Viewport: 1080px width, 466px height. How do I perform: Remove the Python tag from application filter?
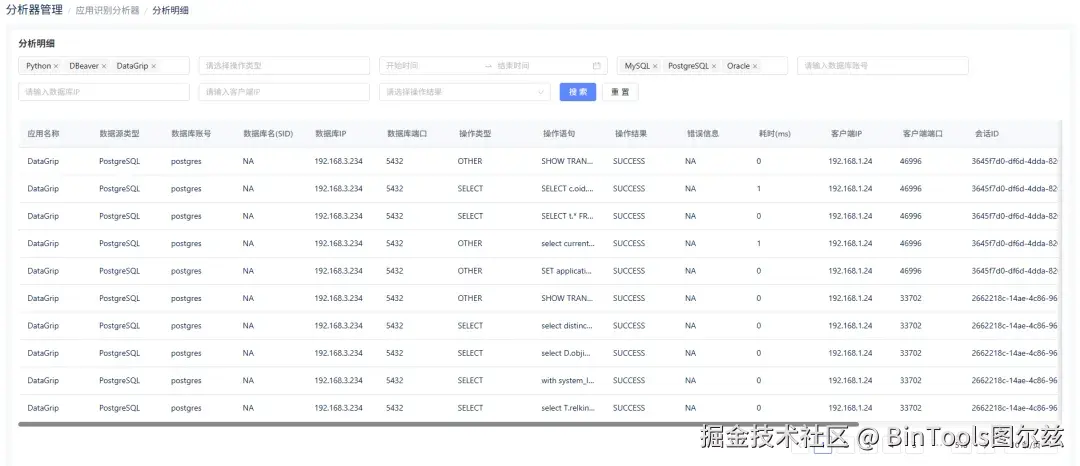coord(56,66)
